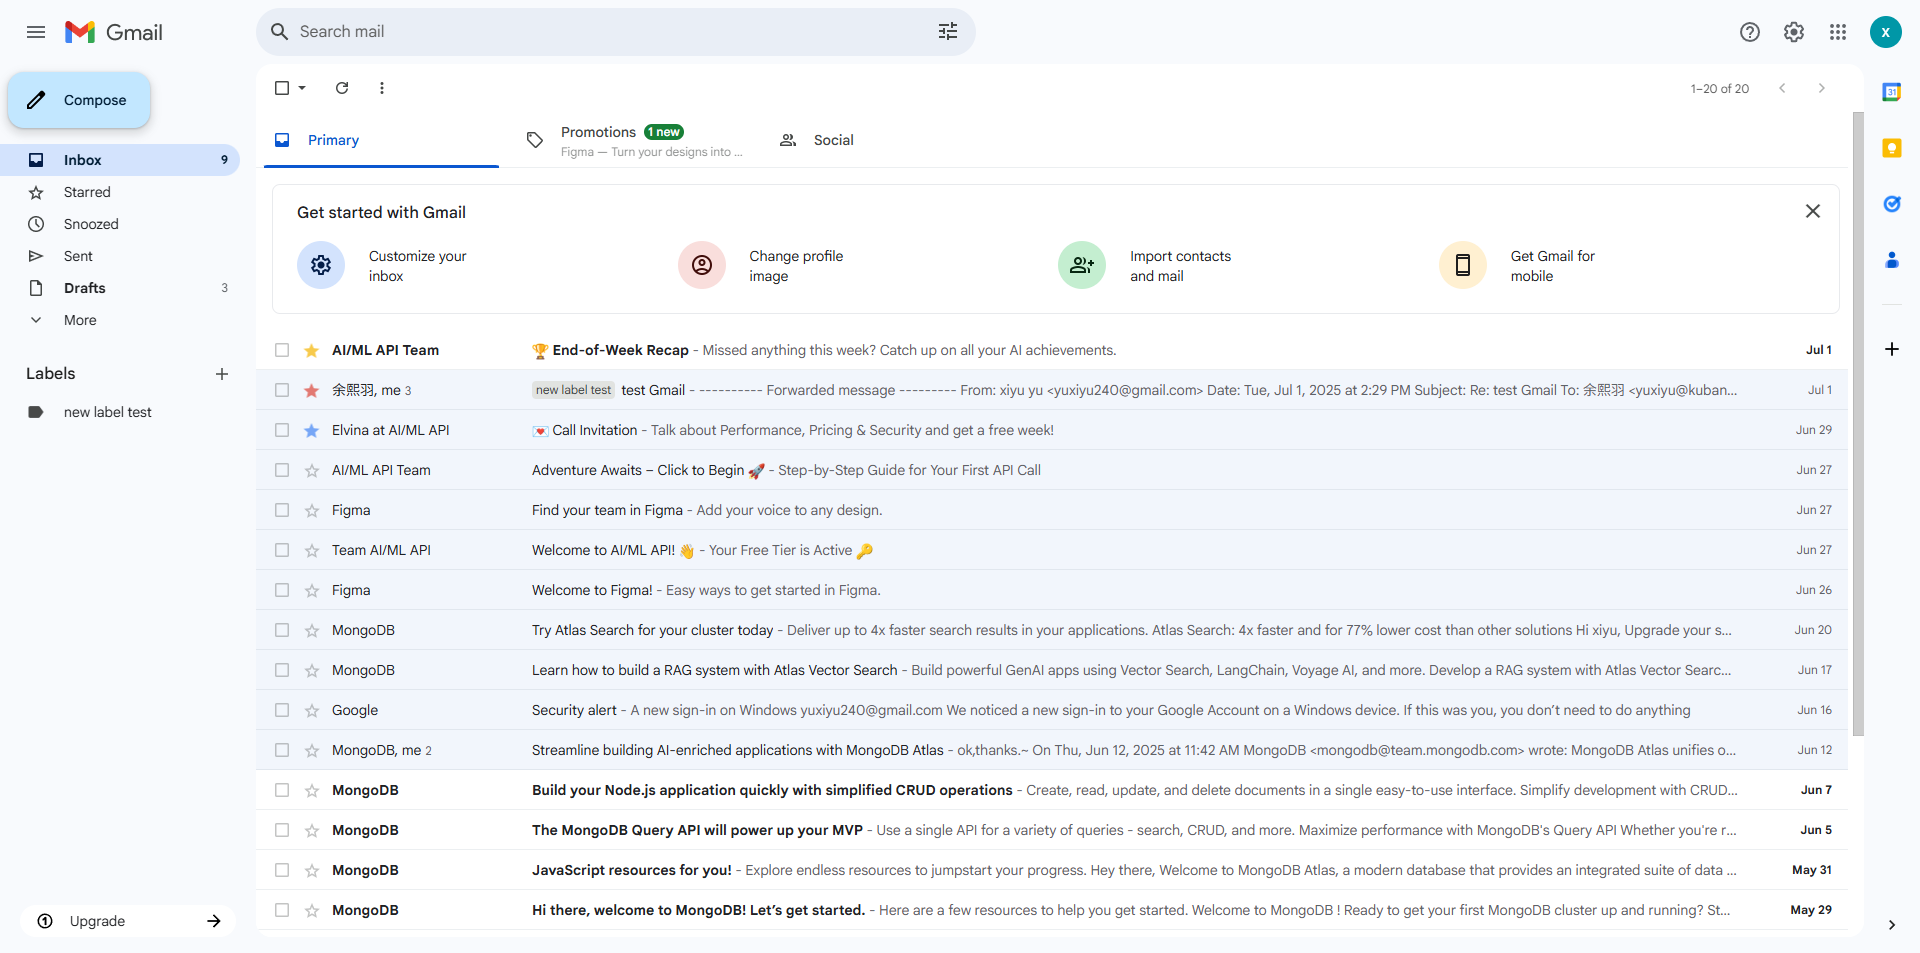This screenshot has height=953, width=1920.
Task: Open Google apps grid
Action: pyautogui.click(x=1838, y=32)
